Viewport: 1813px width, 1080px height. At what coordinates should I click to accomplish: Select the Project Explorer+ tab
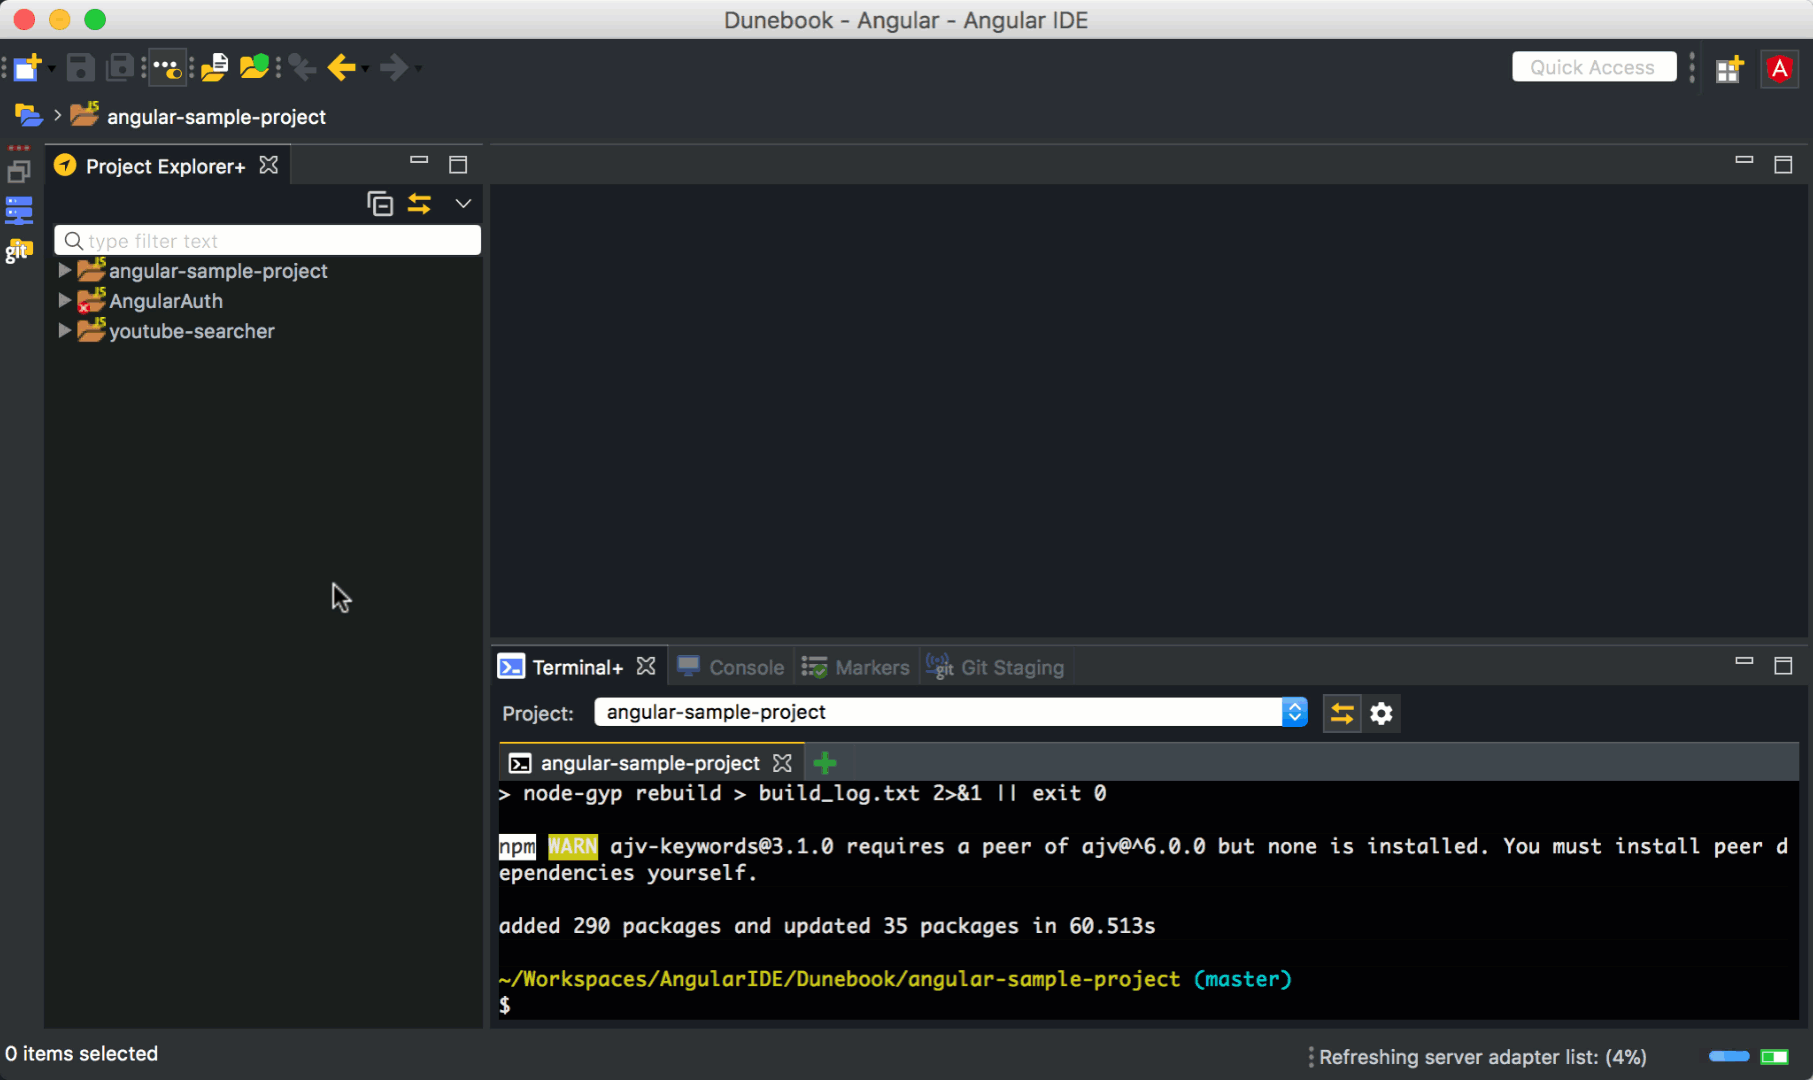click(165, 166)
